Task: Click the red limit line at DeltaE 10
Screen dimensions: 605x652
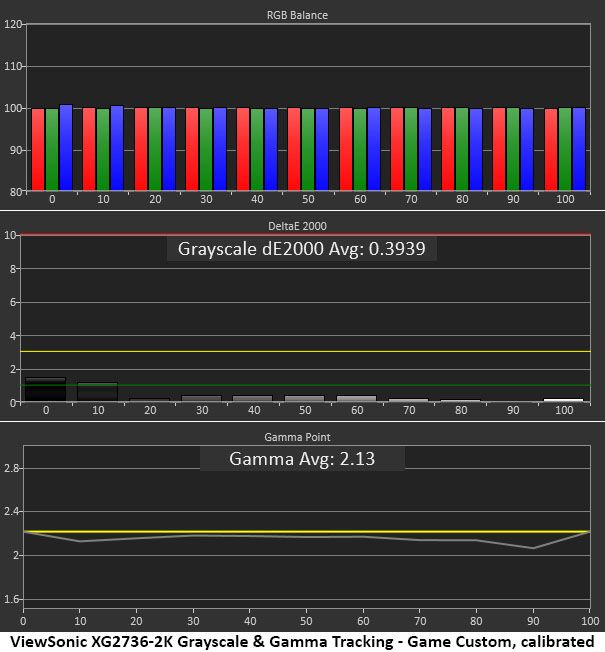Action: 306,235
